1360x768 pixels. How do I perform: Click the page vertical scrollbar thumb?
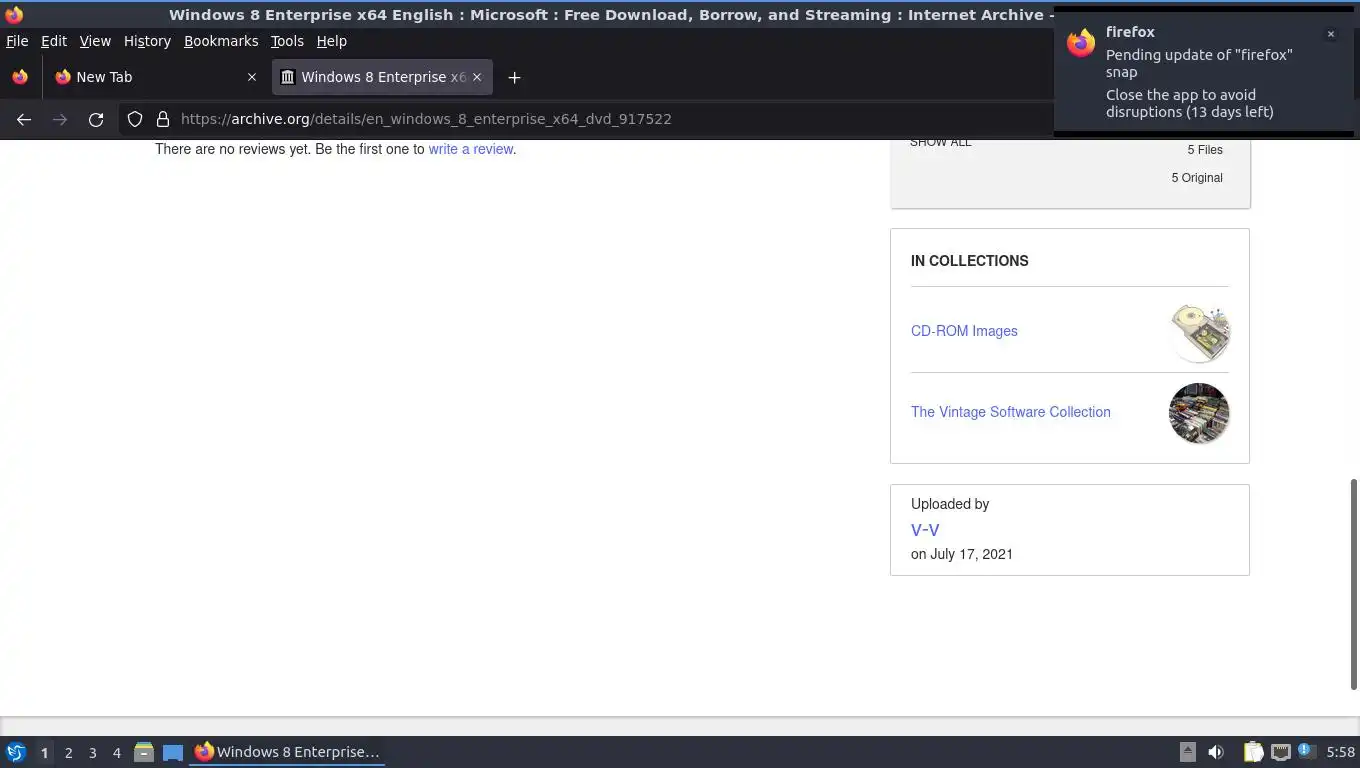point(1354,583)
